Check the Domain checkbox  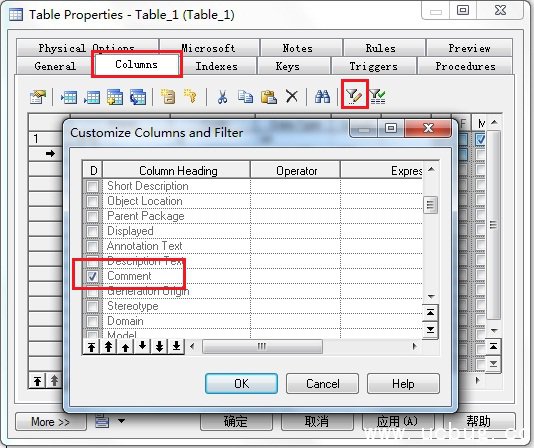(92, 321)
